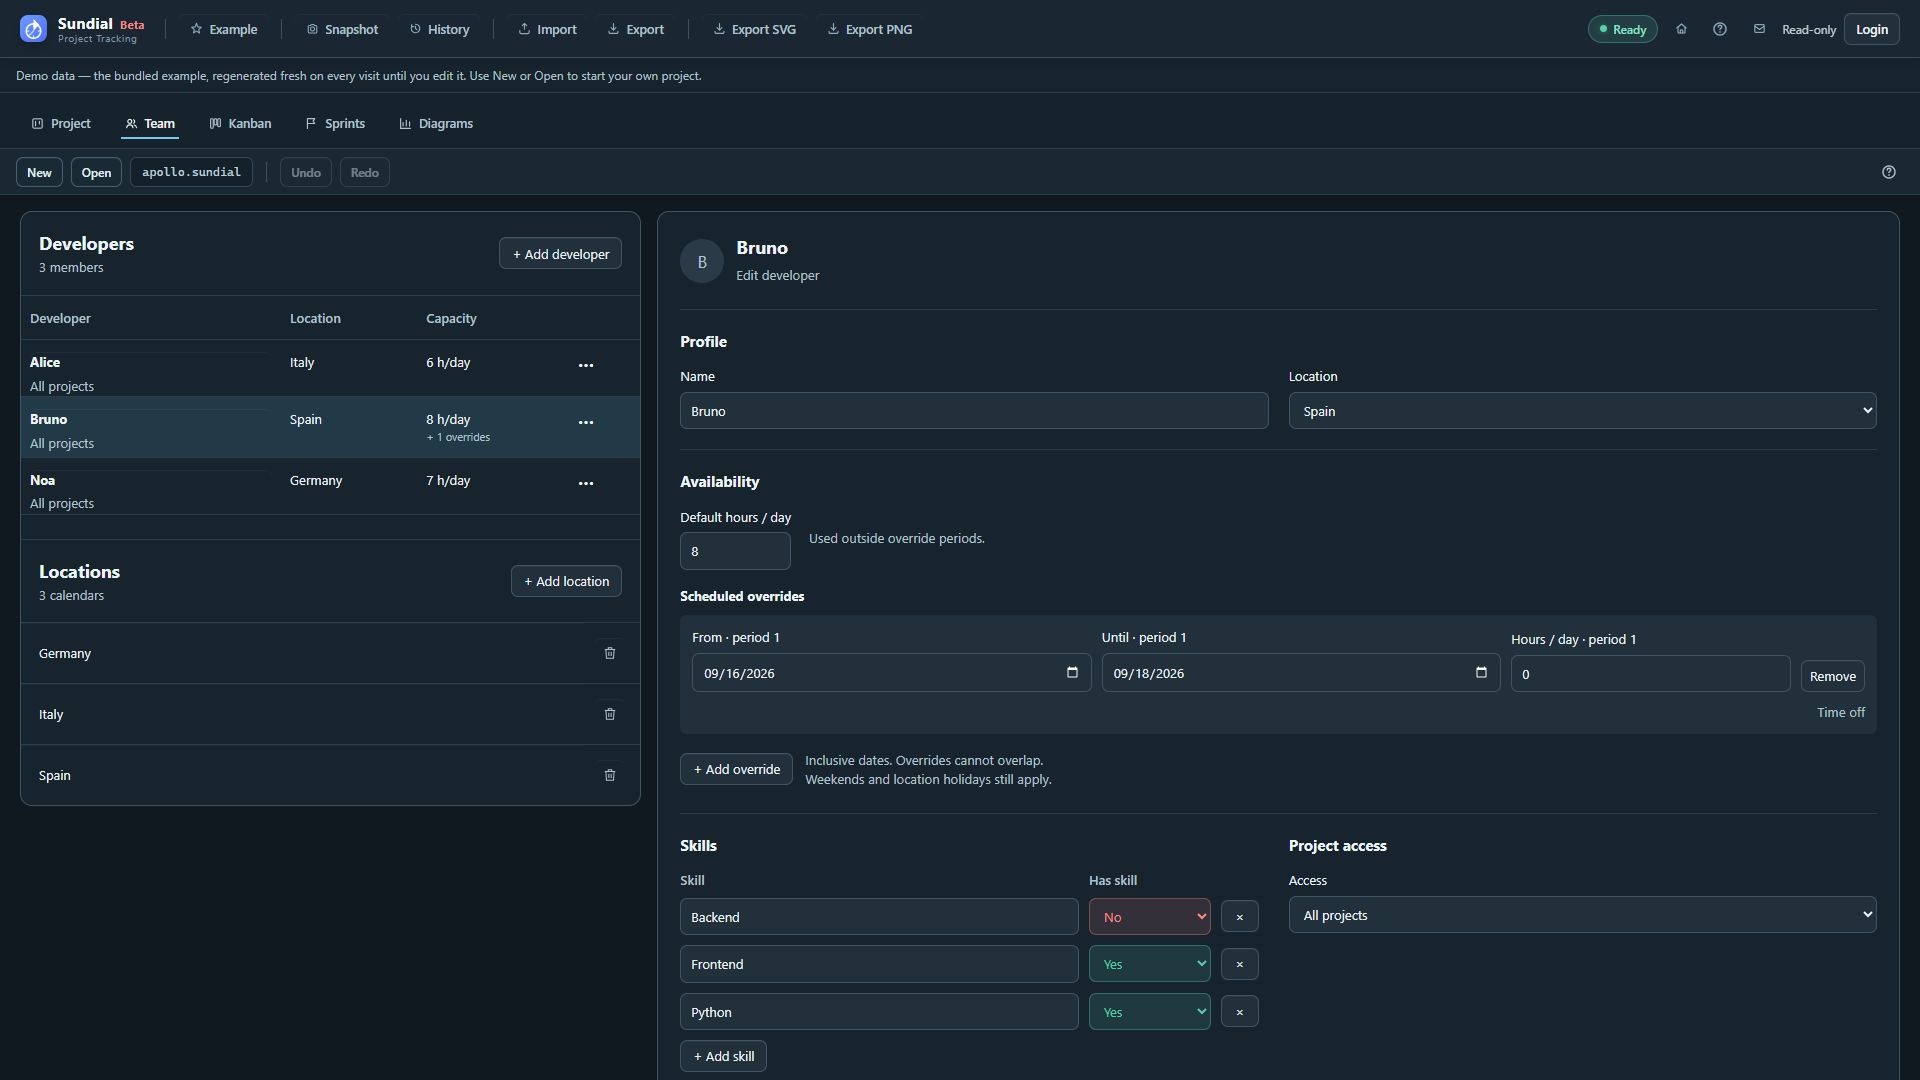1920x1080 pixels.
Task: Click Add override
Action: pyautogui.click(x=736, y=769)
